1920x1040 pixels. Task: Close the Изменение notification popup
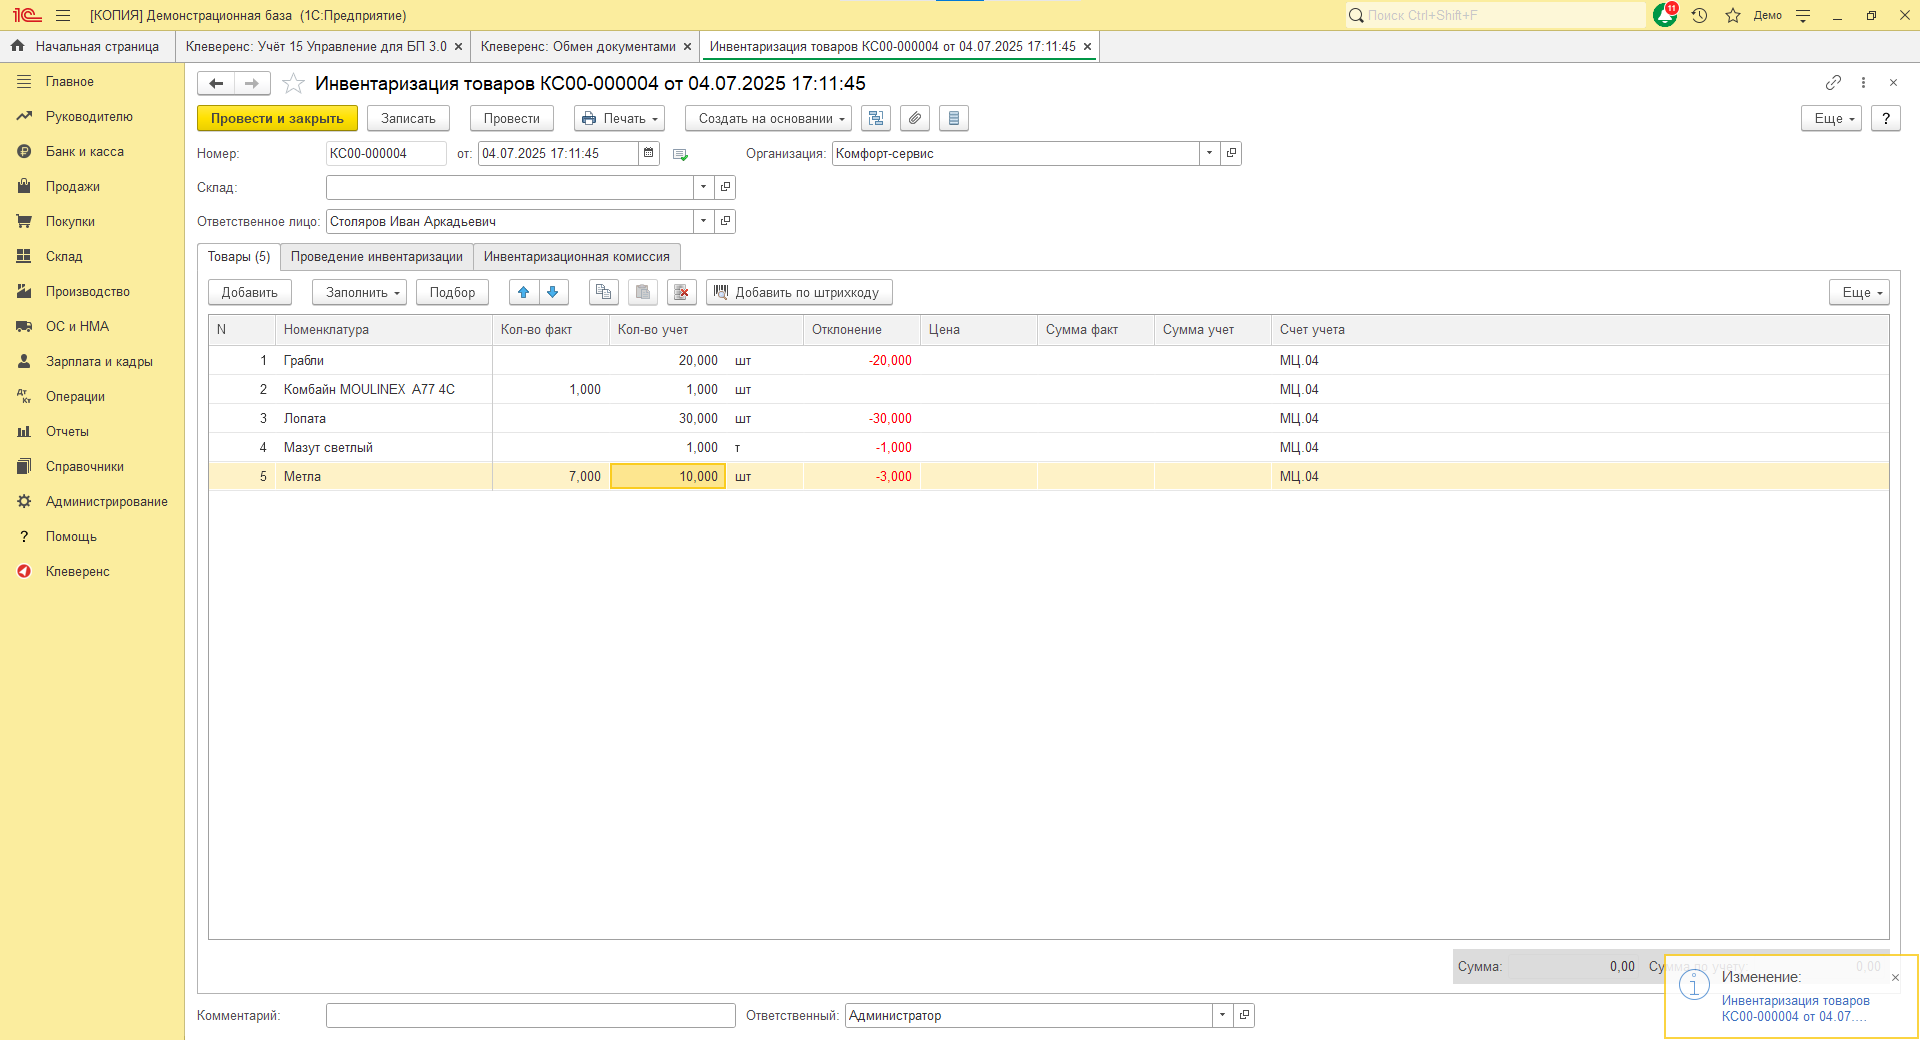[1895, 977]
